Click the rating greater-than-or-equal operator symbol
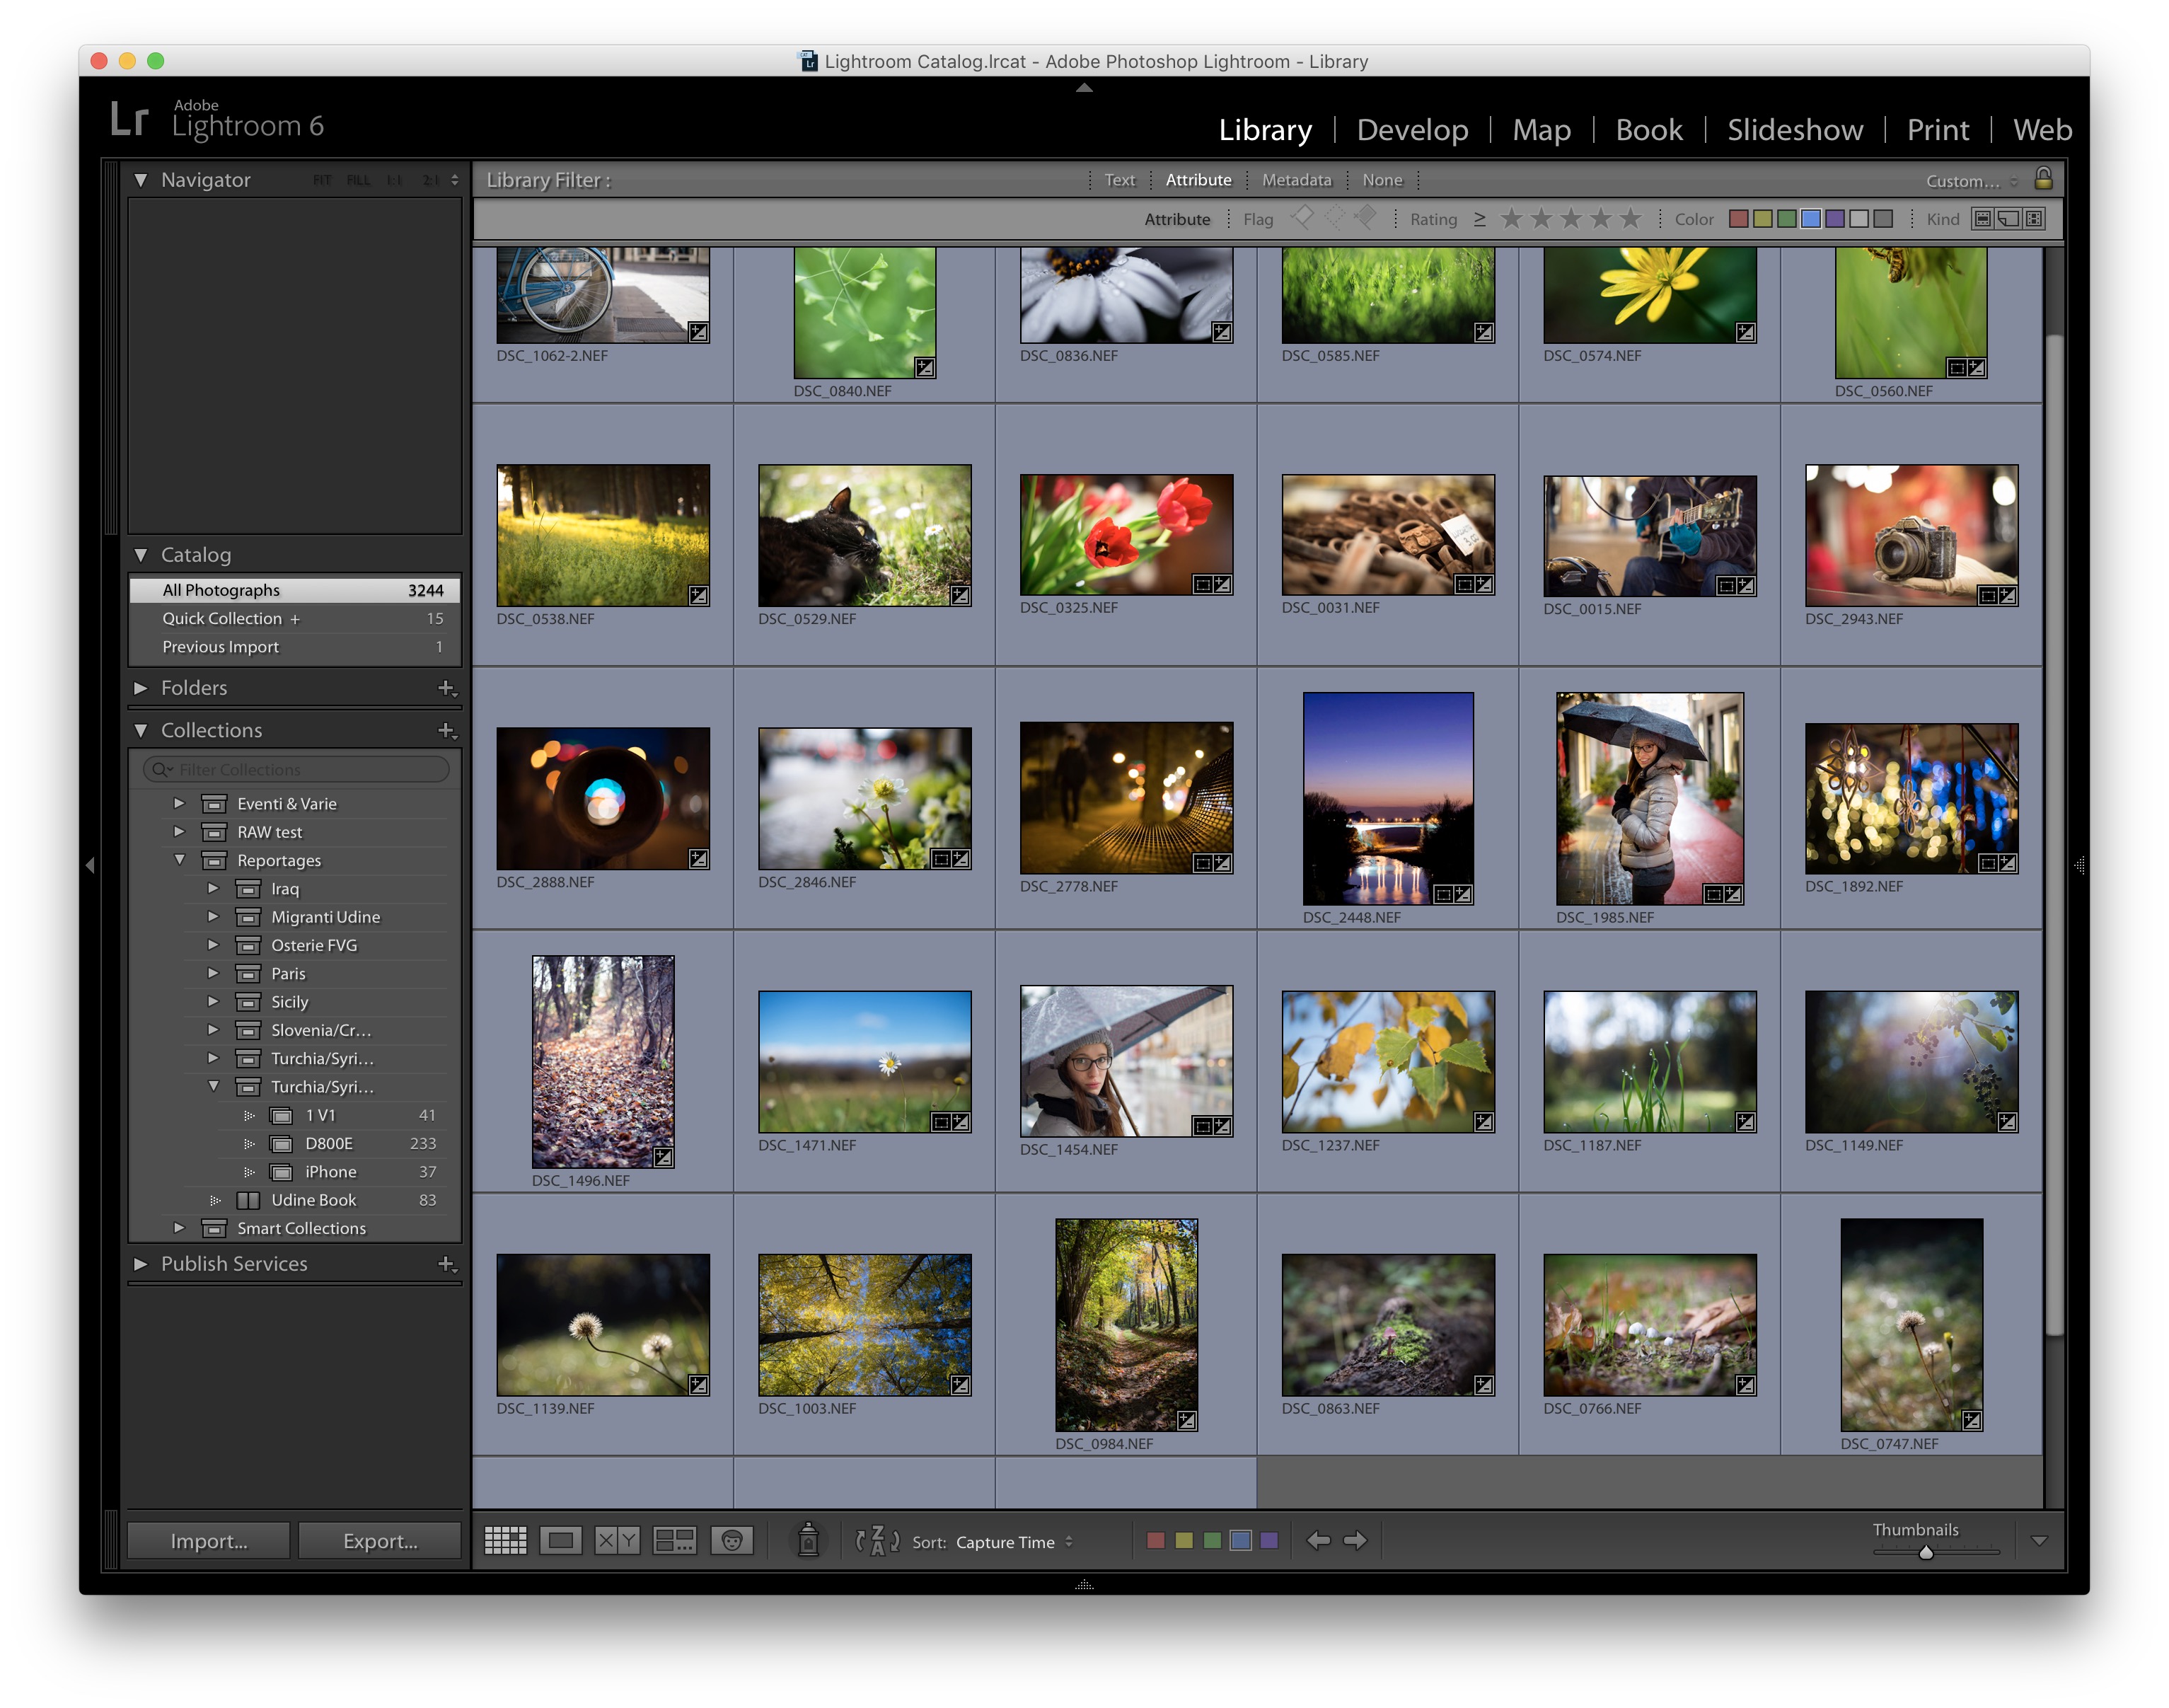2169x1708 pixels. (x=1480, y=219)
